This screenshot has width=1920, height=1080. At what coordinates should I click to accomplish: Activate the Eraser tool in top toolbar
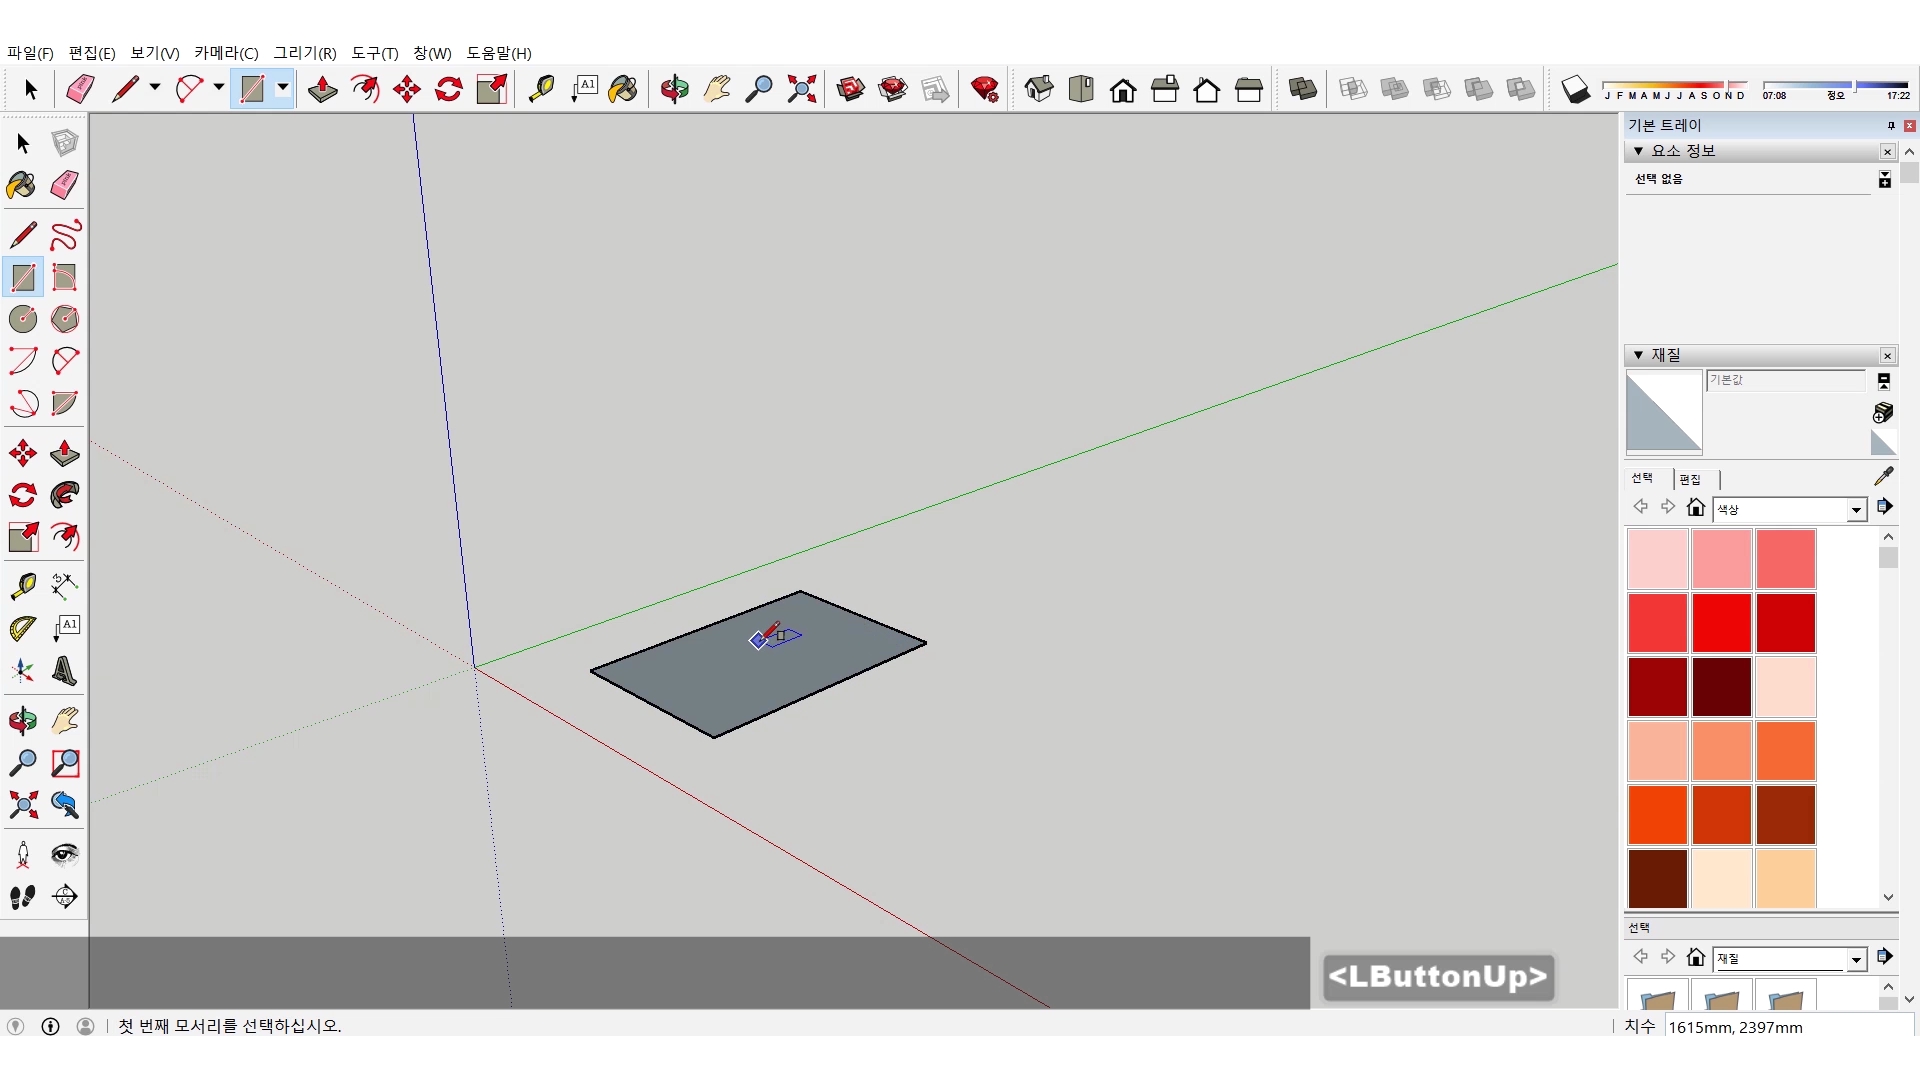coord(80,90)
